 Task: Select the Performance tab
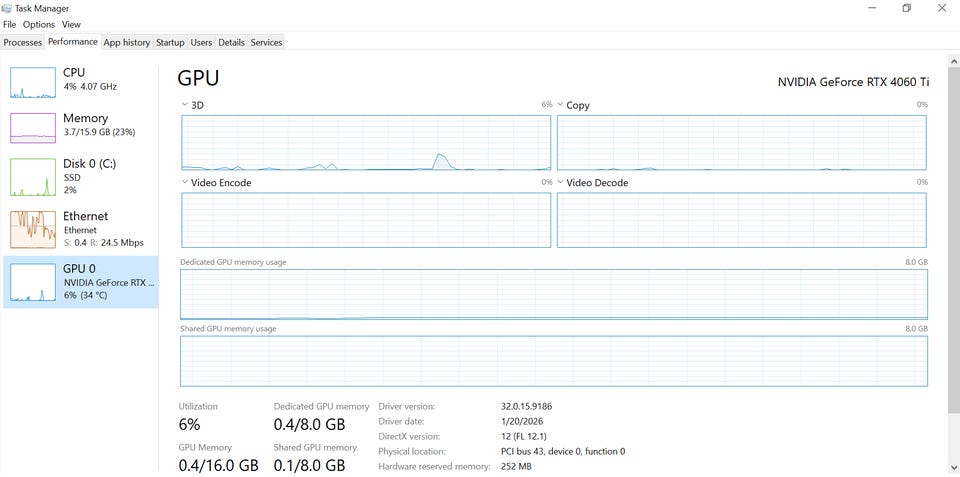coord(73,42)
